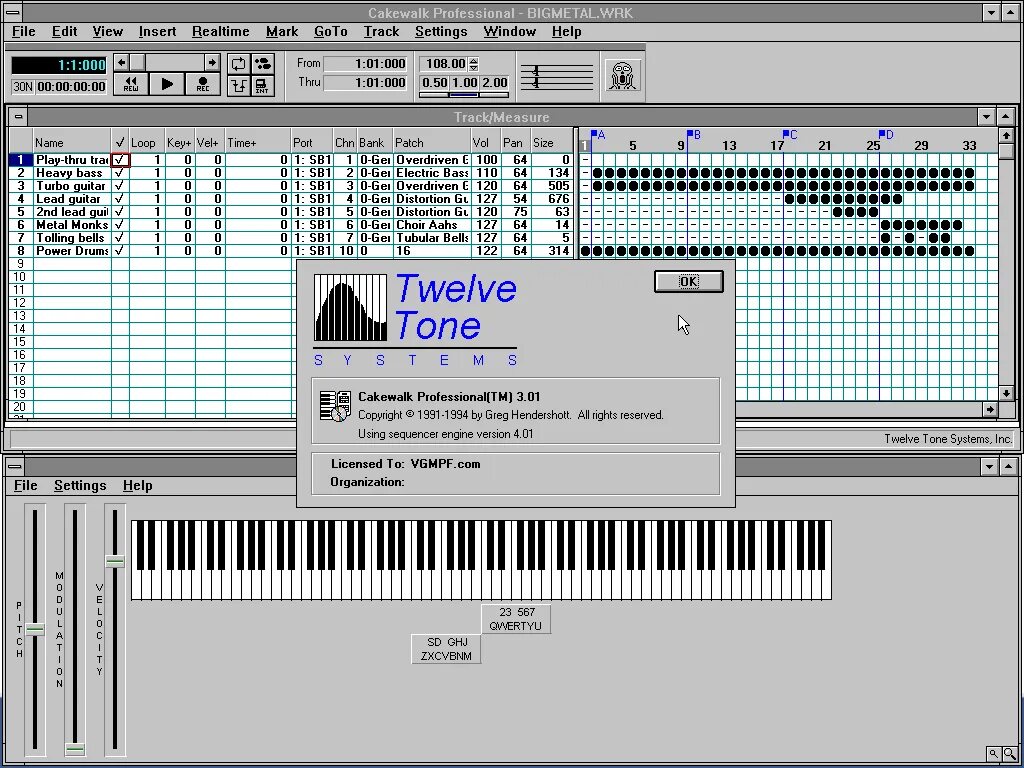Set tempo ratio to 0.50
The image size is (1024, 768).
pos(434,83)
